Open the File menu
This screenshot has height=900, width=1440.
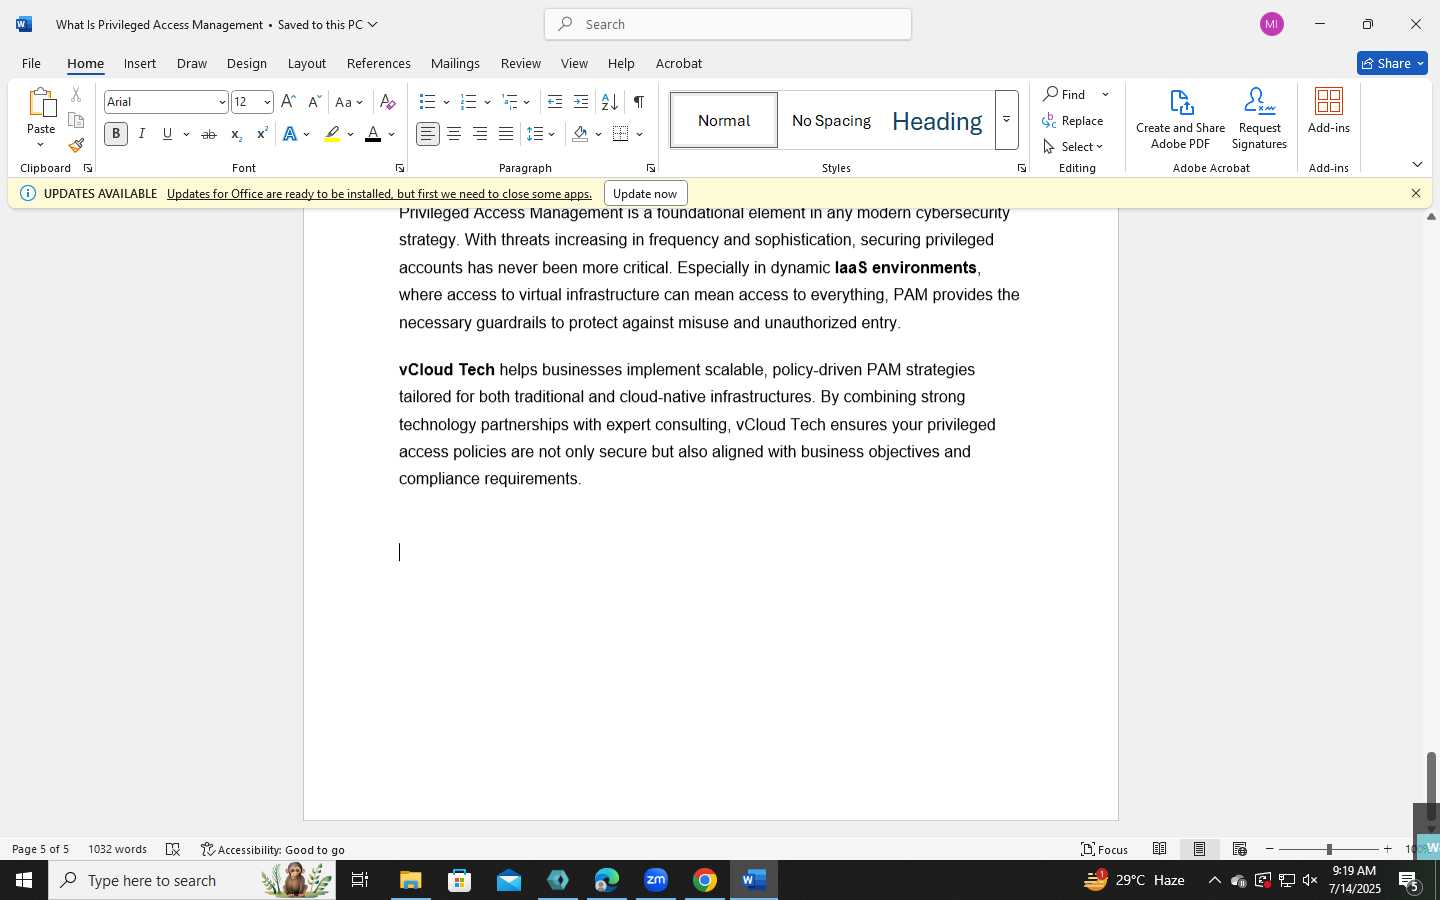31,63
